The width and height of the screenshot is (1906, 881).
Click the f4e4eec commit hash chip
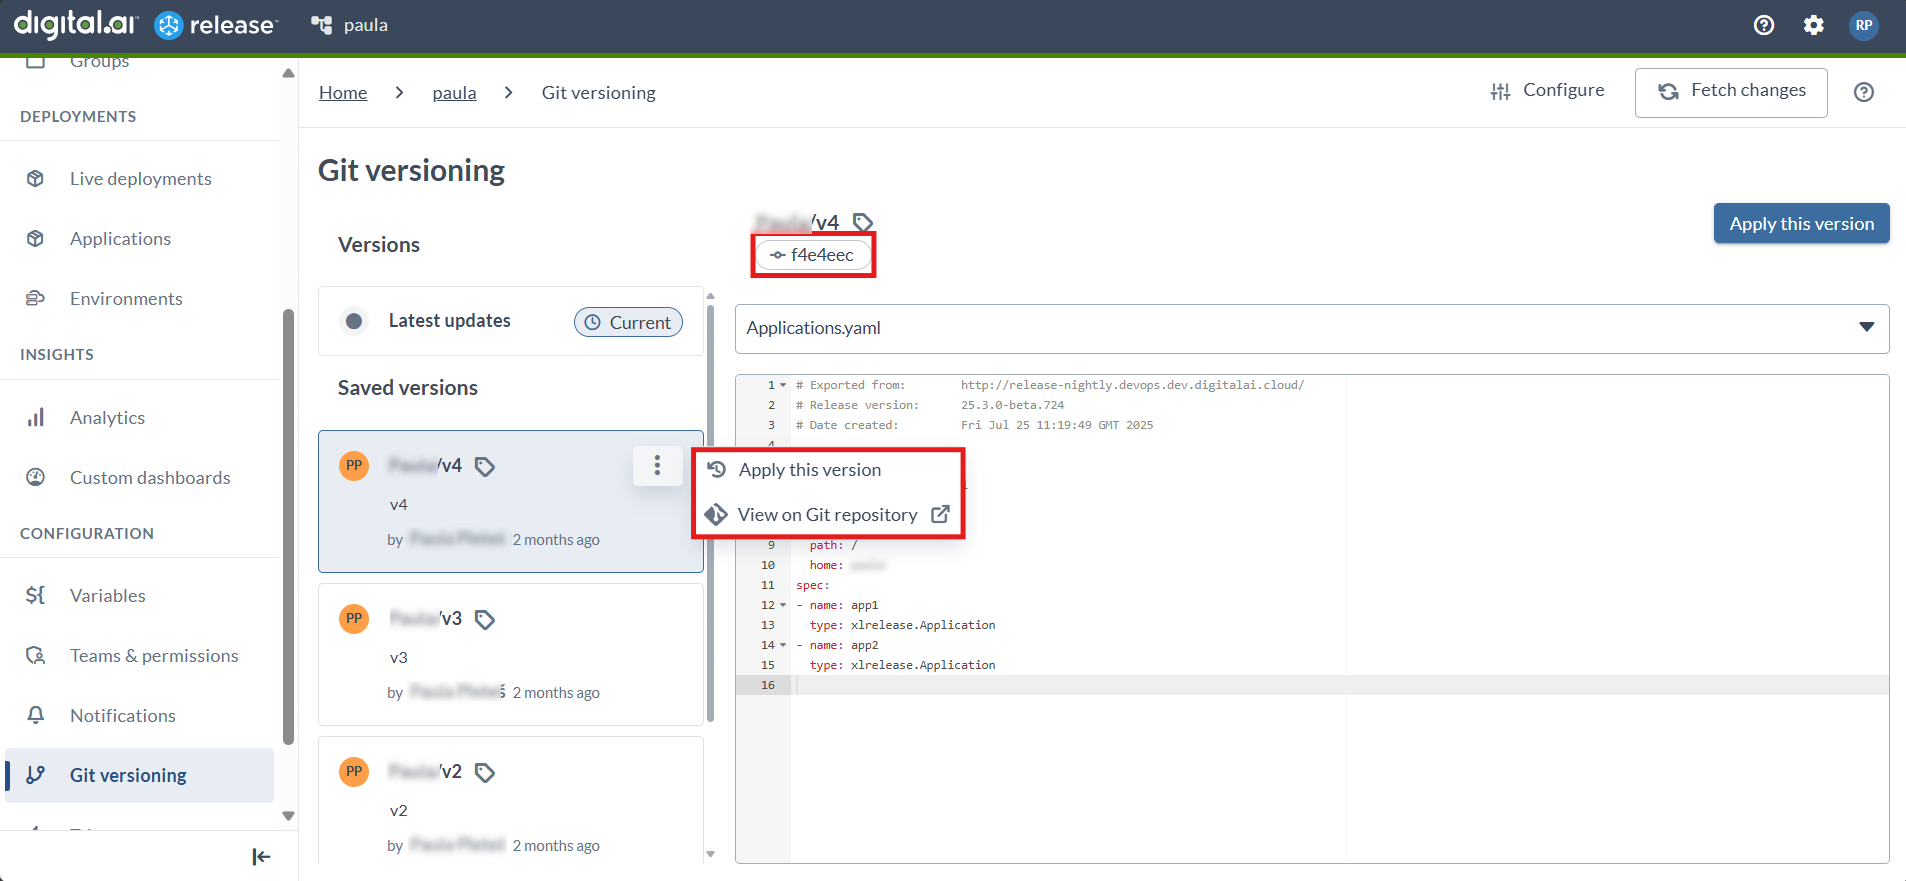(813, 255)
